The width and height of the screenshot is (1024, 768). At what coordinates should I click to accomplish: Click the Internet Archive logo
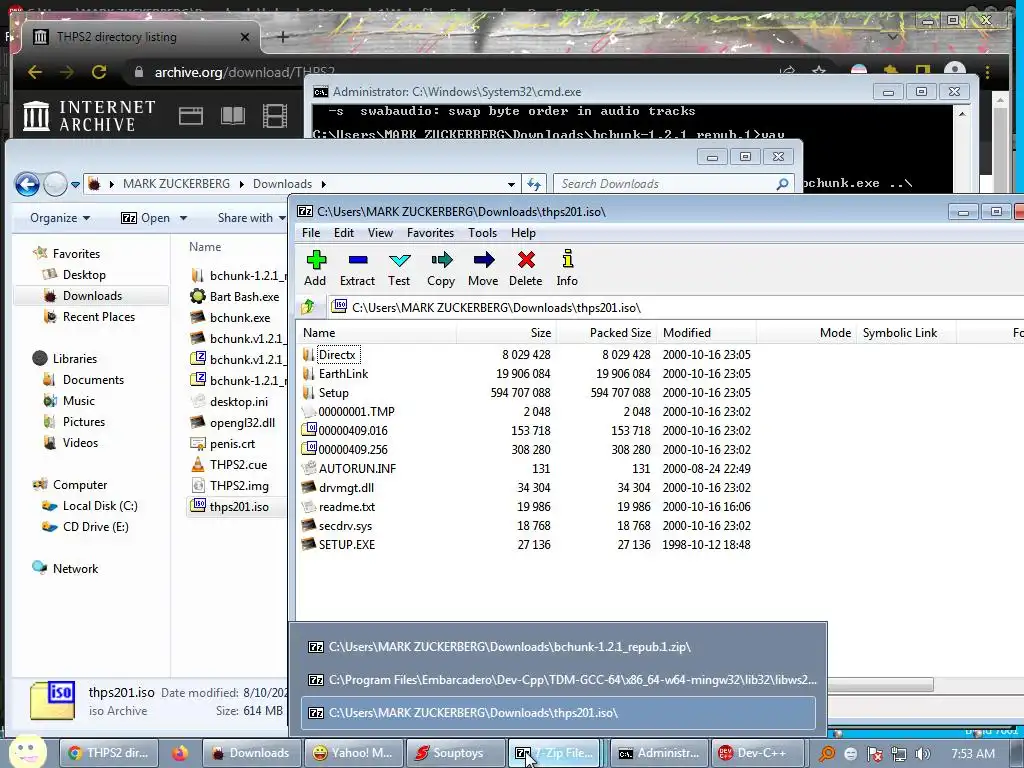click(89, 116)
